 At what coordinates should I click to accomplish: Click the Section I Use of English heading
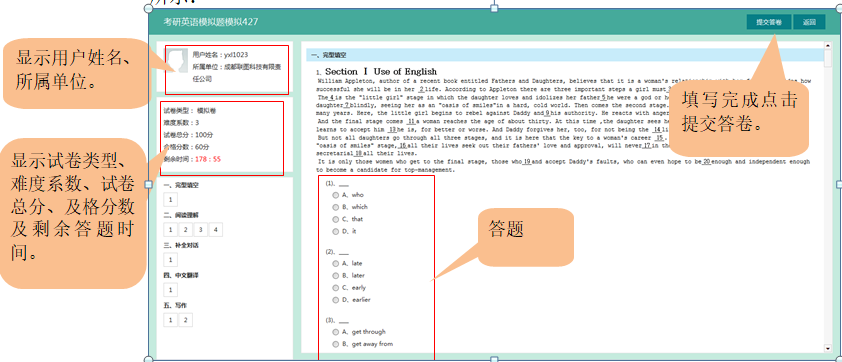tap(381, 71)
